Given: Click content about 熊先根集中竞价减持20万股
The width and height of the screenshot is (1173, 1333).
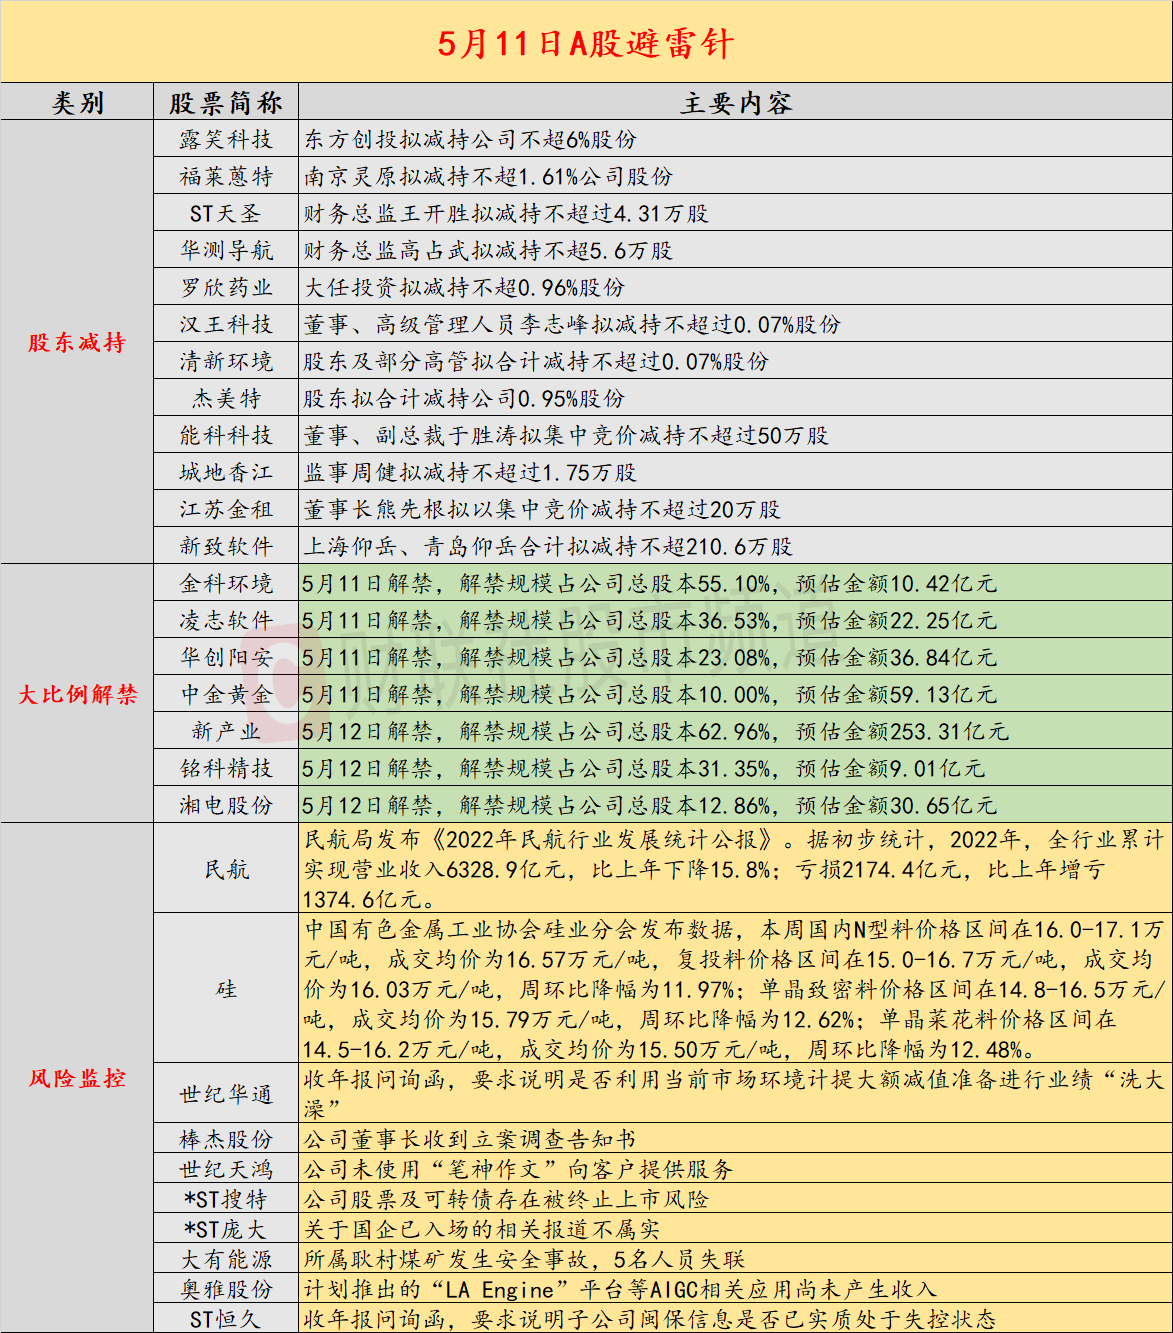Looking at the screenshot, I should [x=542, y=509].
